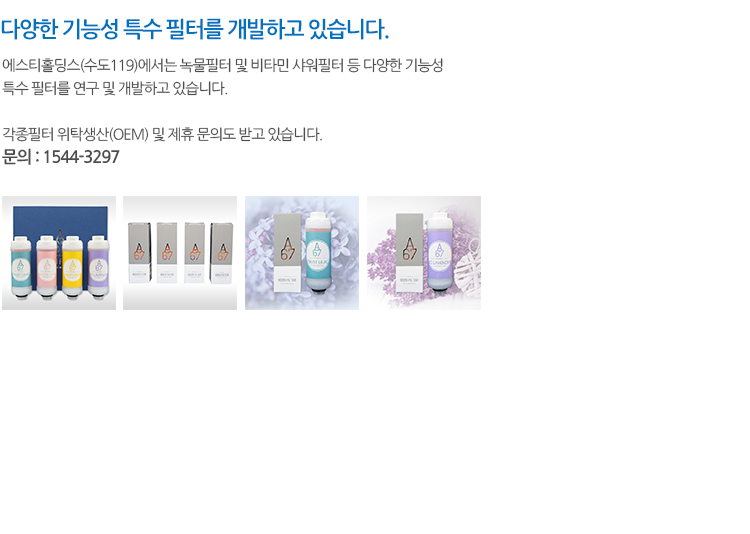Select the teal filter bottle in gift set
750x534 pixels.
(x=21, y=268)
